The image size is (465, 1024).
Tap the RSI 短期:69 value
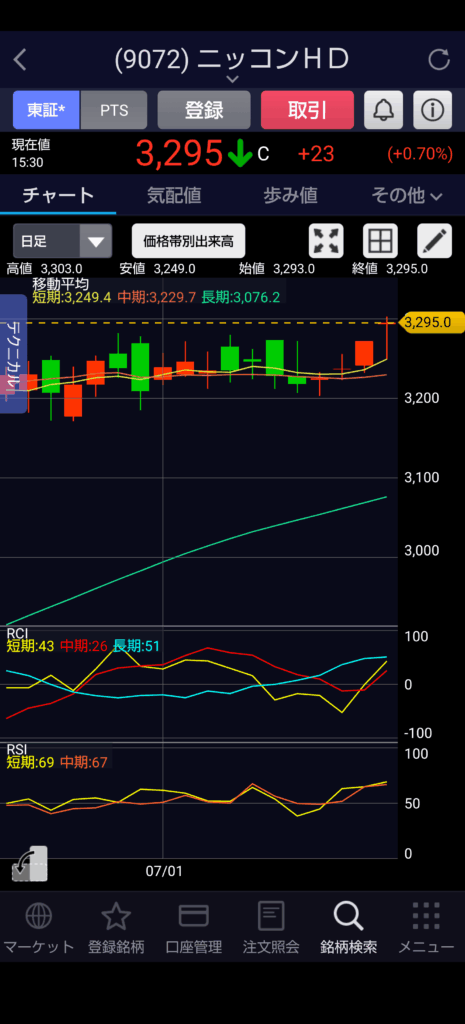[x=30, y=761]
